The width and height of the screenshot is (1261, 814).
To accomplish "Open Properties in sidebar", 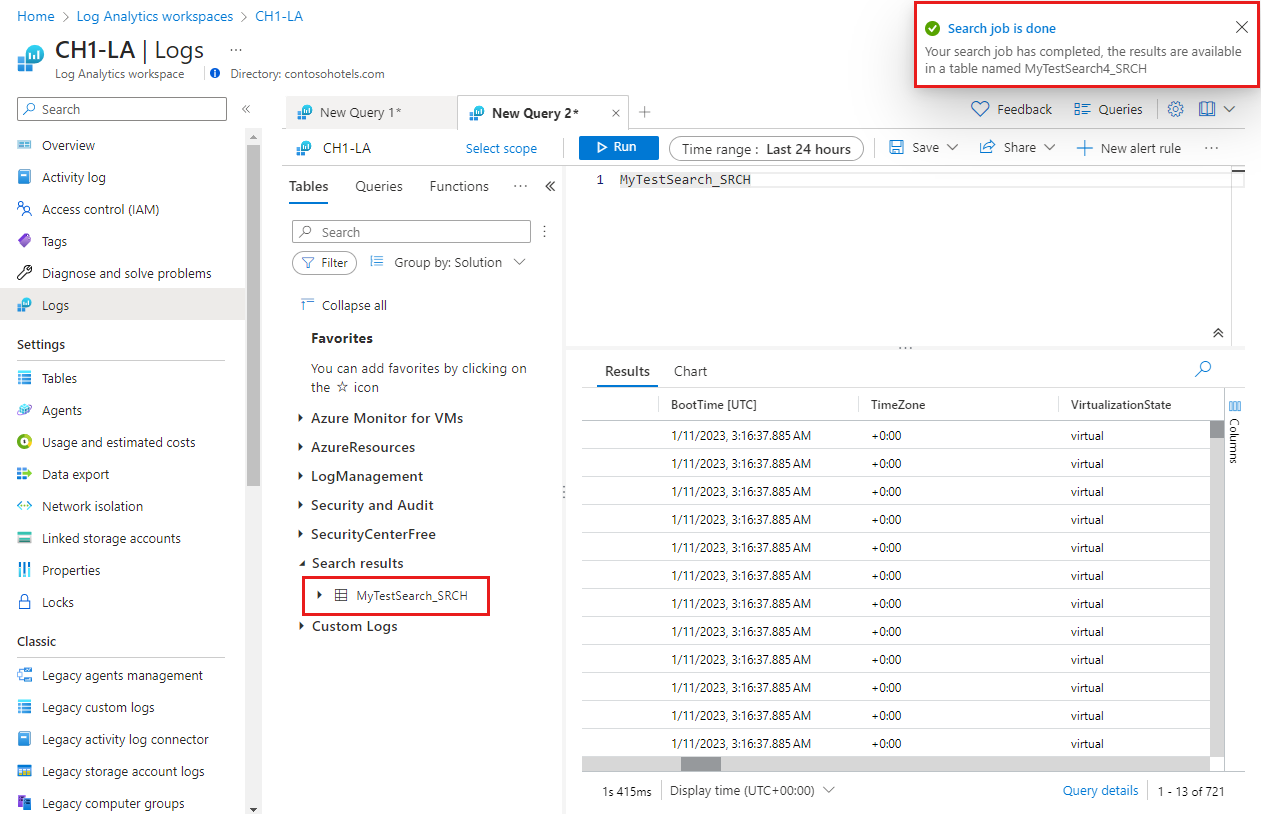I will pos(71,570).
